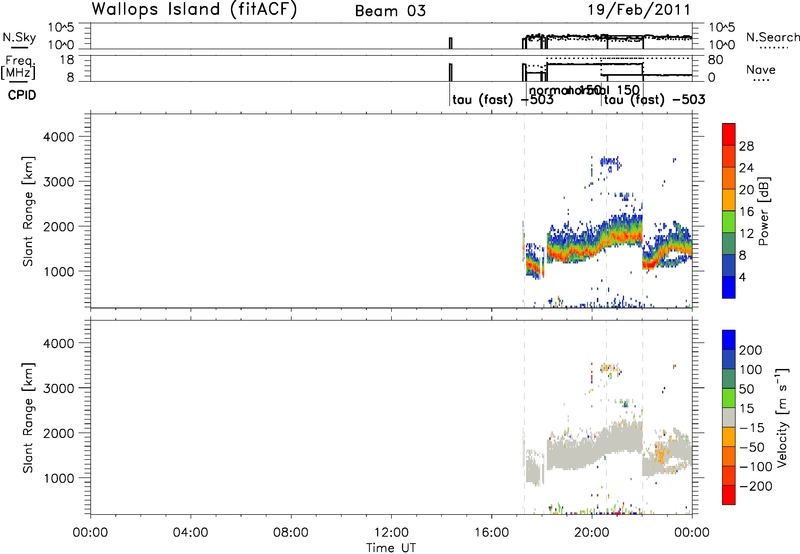This screenshot has height=554, width=800.
Task: Click the "80" Nave axis tick
Action: [x=715, y=60]
